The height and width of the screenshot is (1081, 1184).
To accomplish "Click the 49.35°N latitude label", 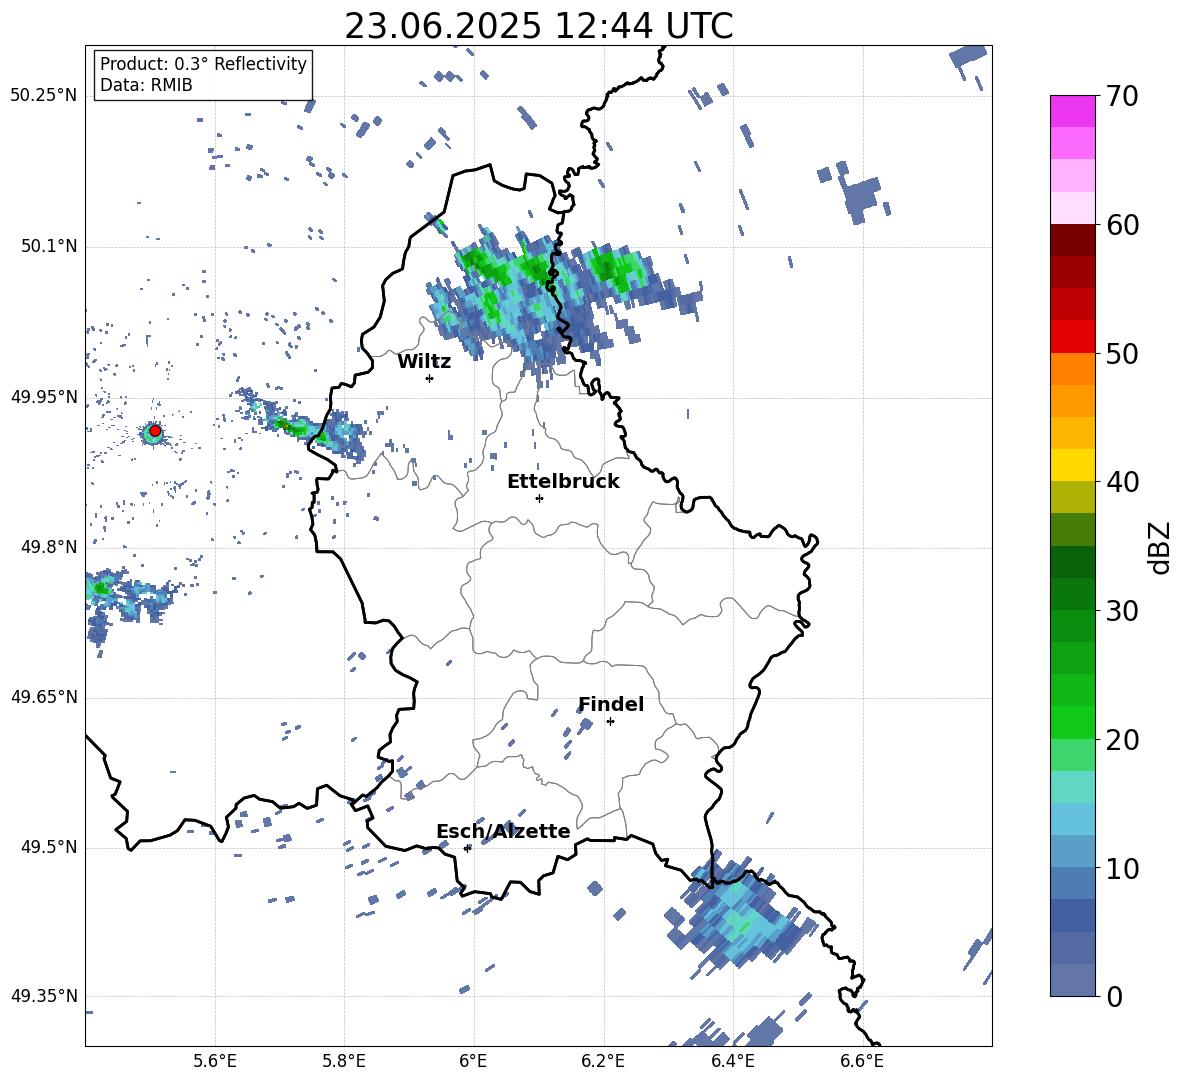I will (44, 996).
